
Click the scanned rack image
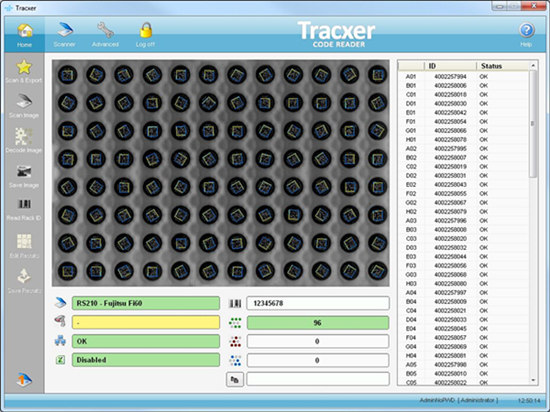coord(221,173)
